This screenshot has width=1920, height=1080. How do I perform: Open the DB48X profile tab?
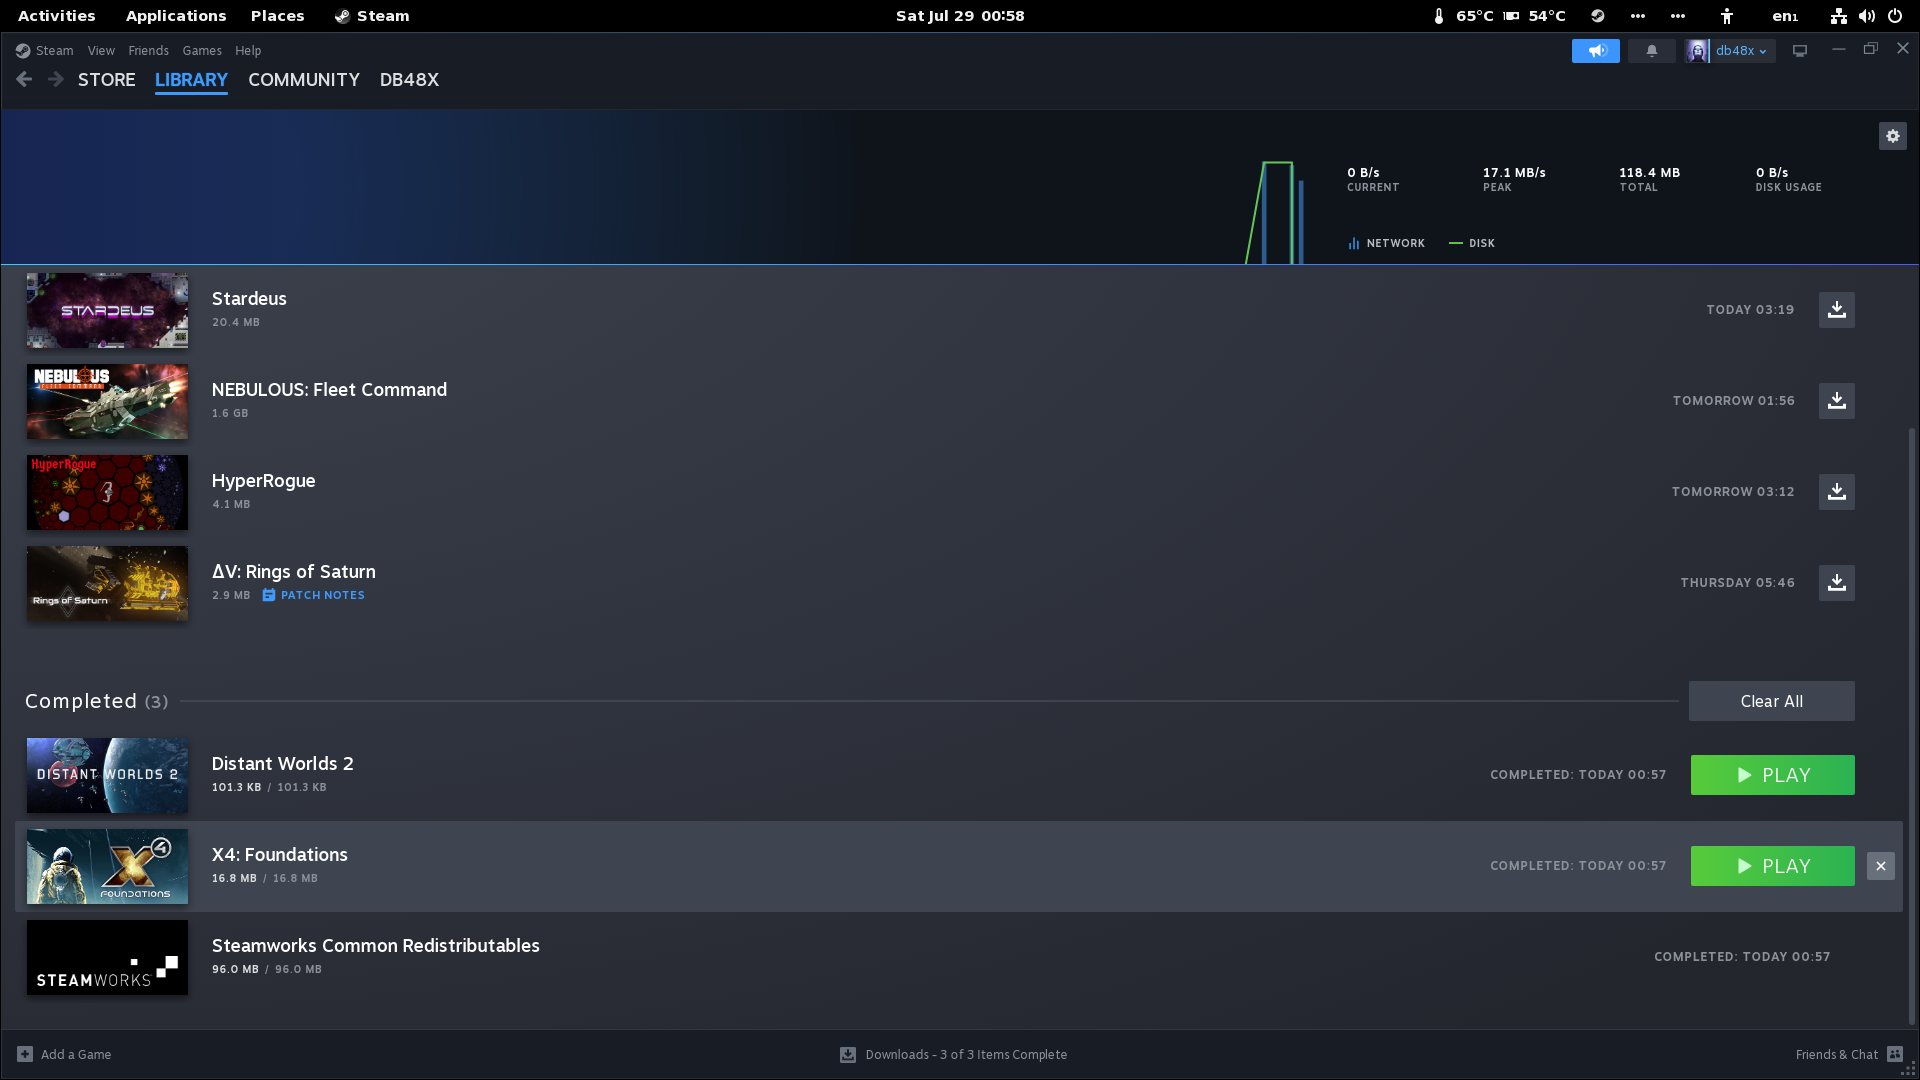click(x=409, y=80)
